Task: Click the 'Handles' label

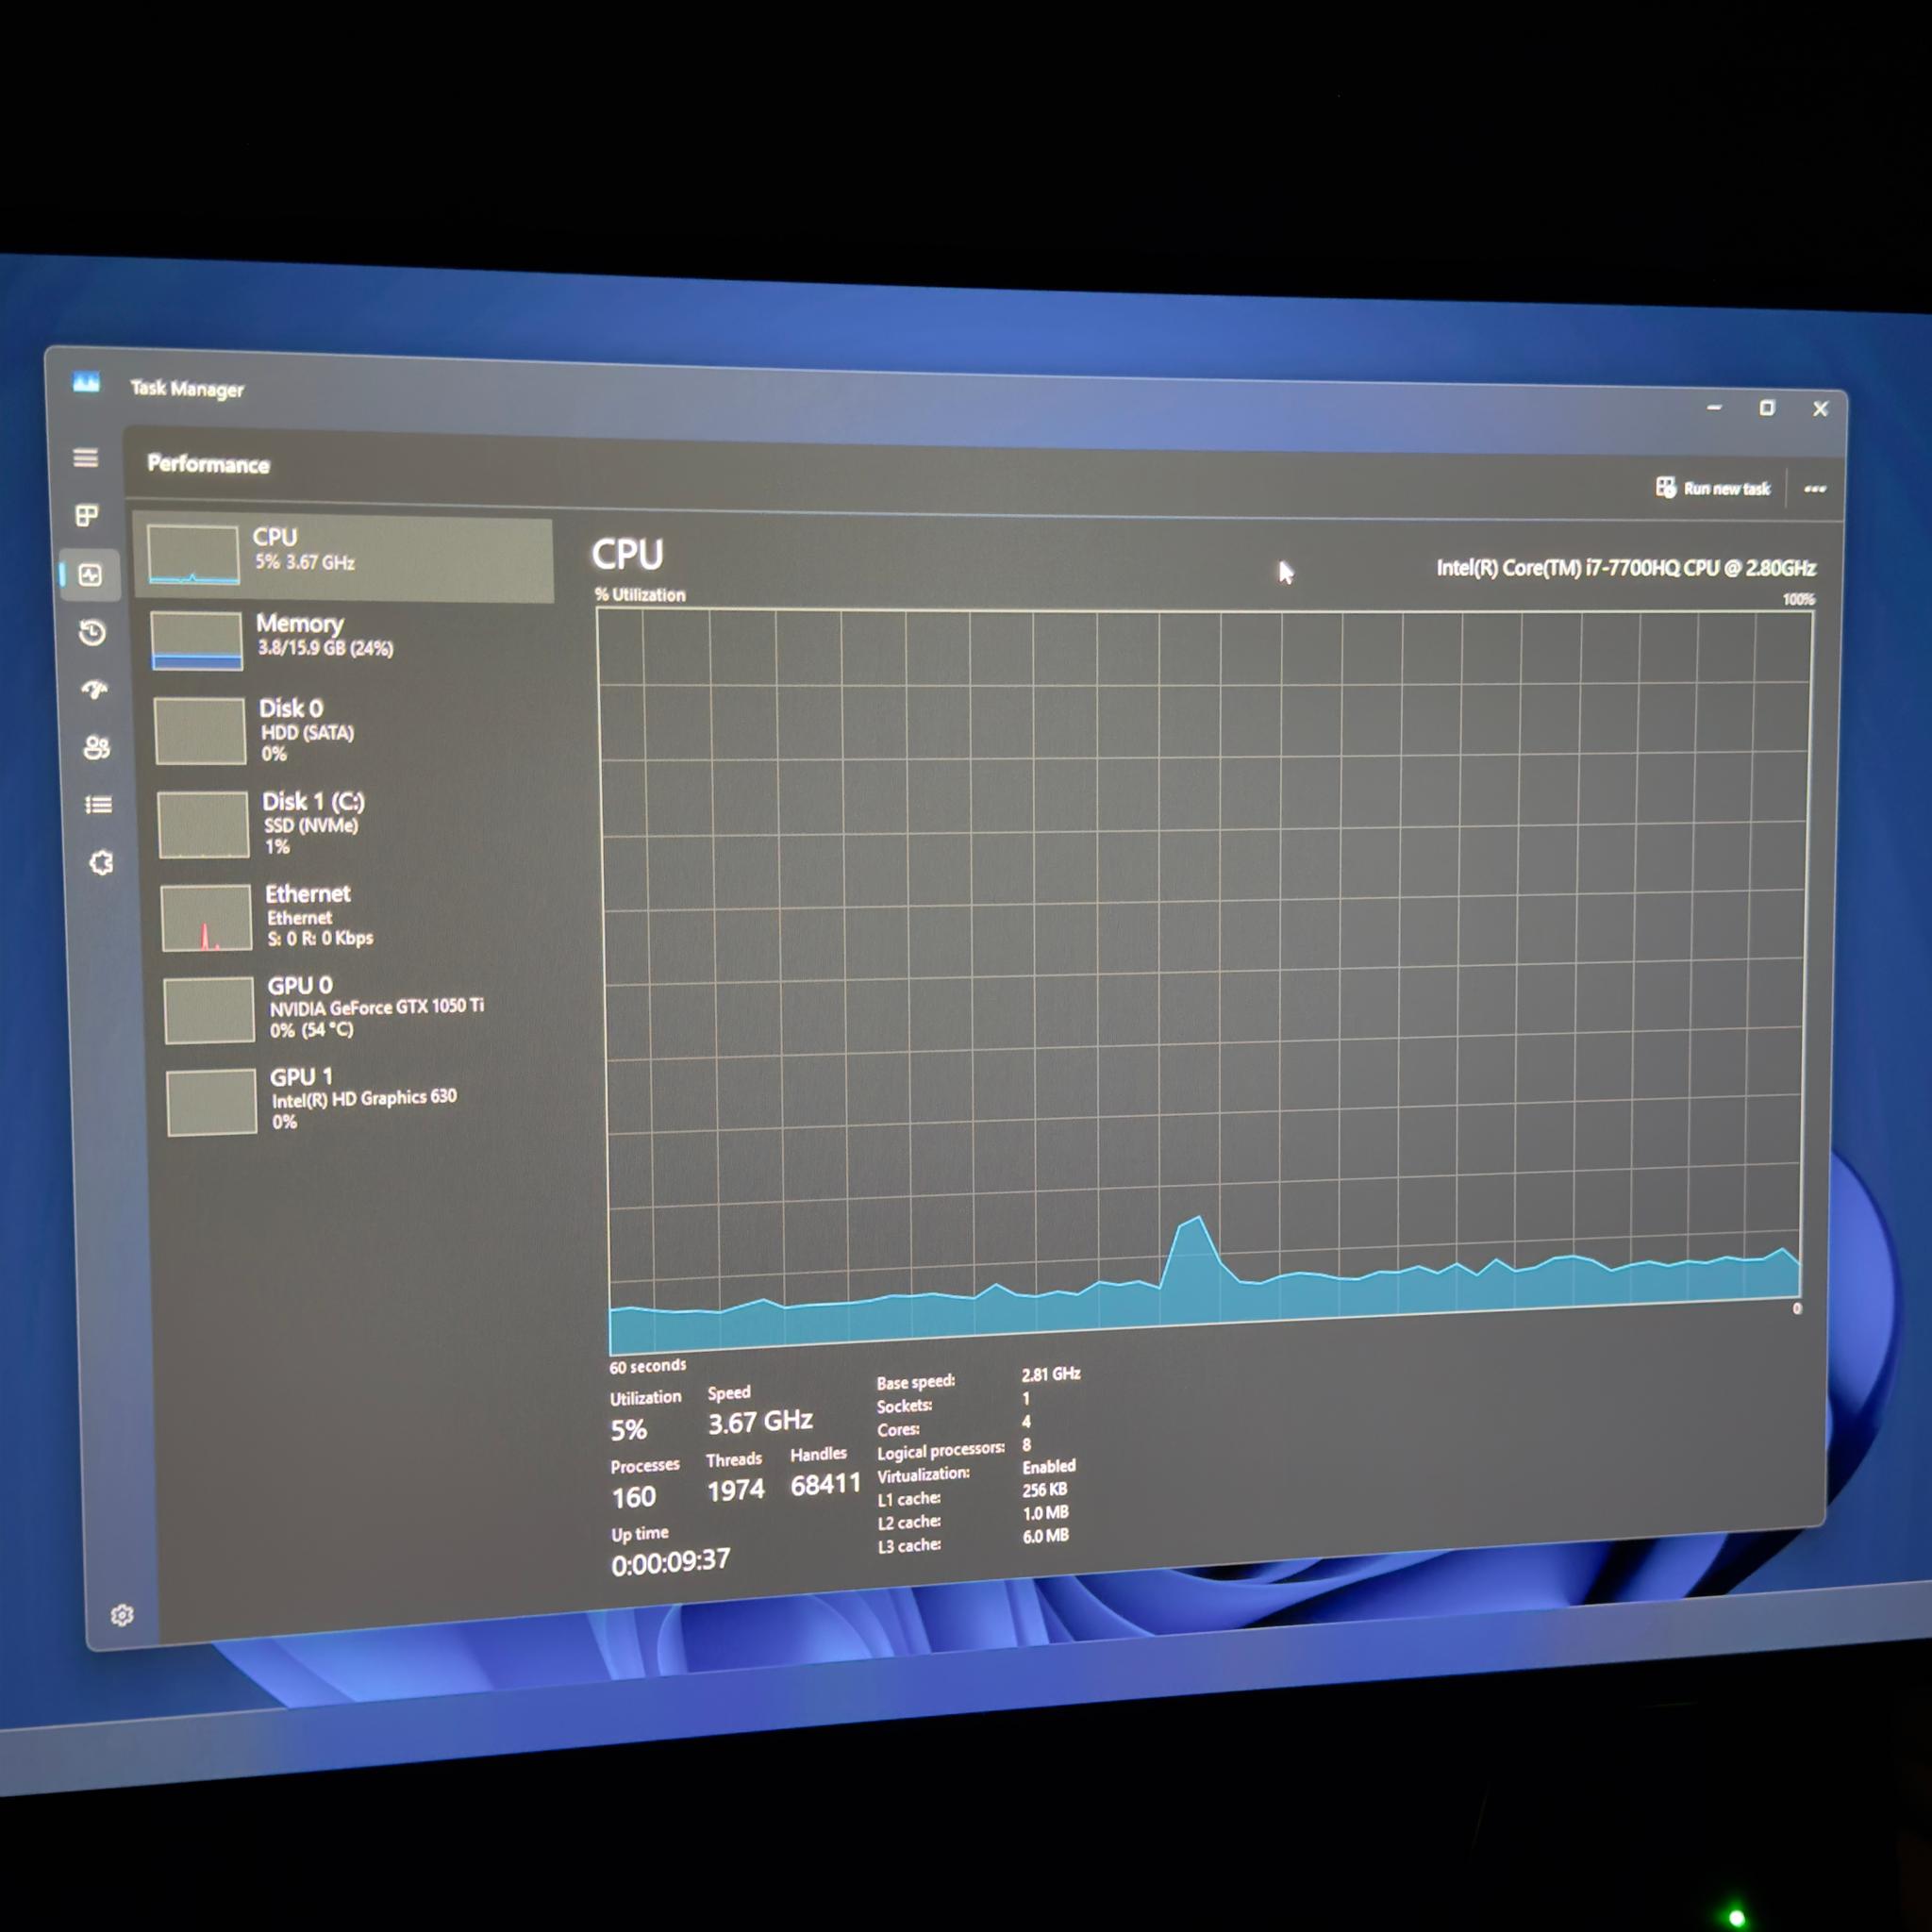Action: [x=818, y=1454]
